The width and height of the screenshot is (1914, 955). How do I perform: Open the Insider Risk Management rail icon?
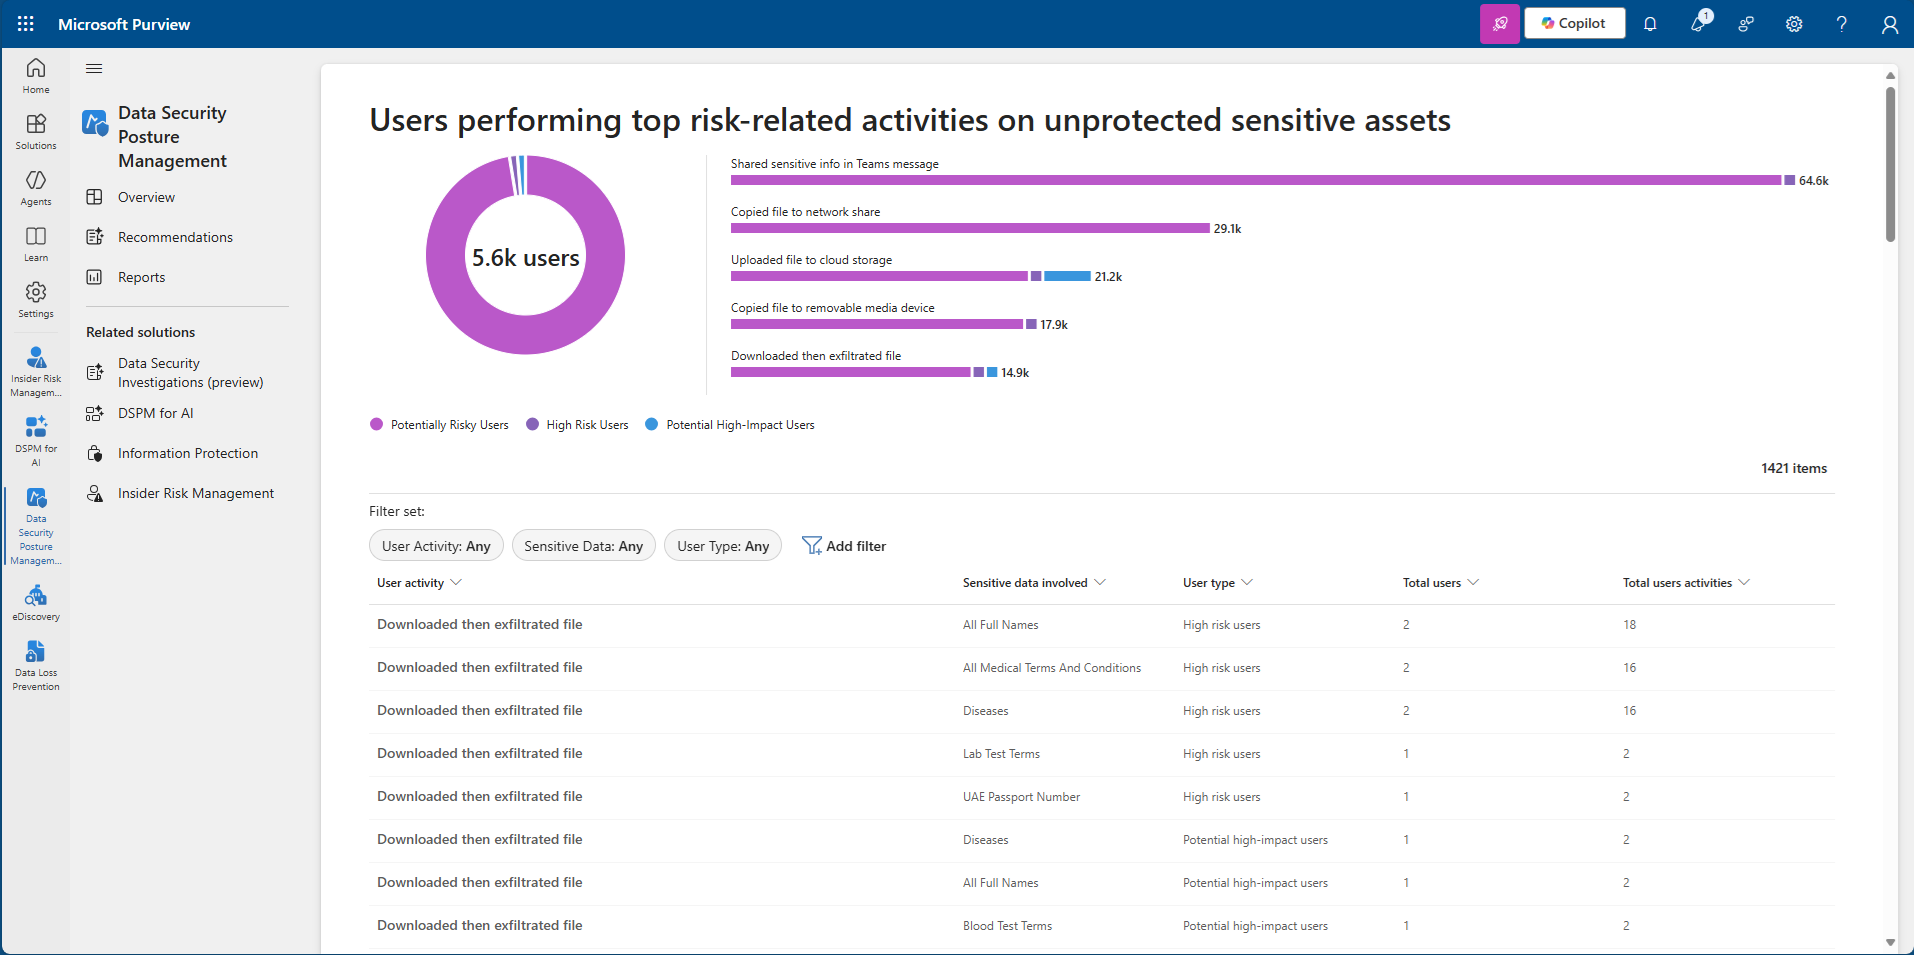pos(36,370)
